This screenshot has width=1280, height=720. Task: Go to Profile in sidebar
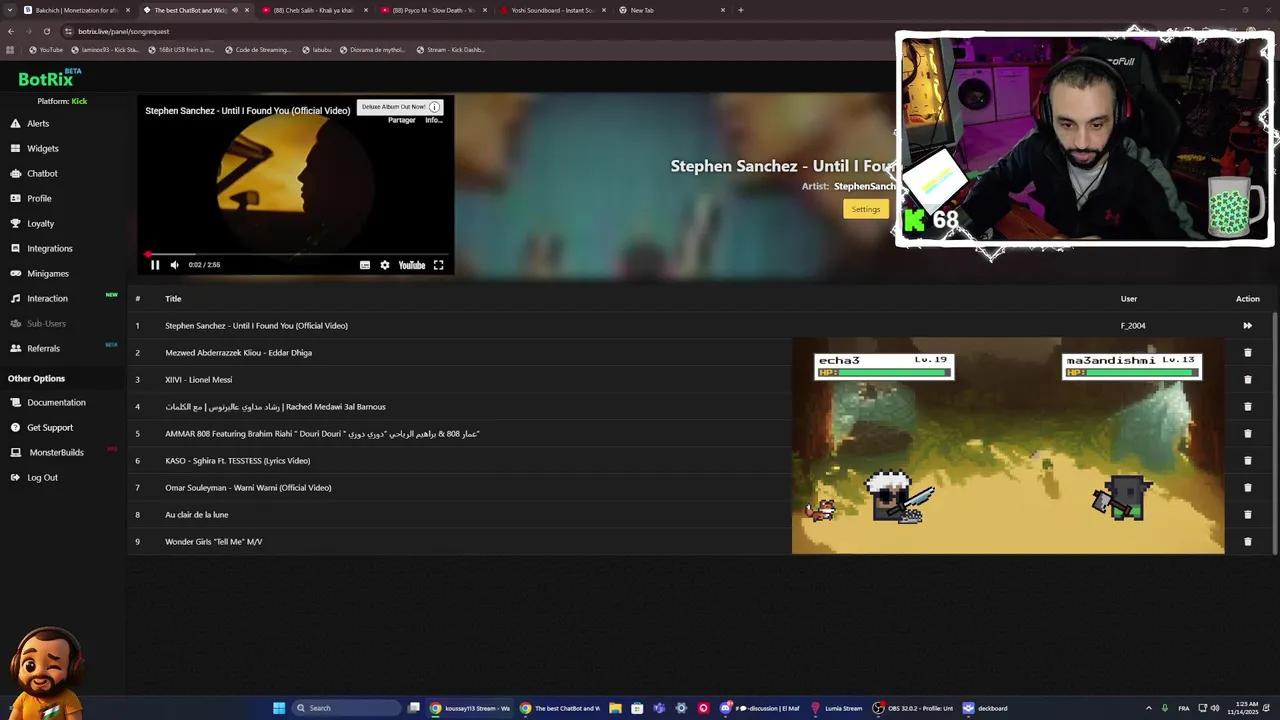tap(39, 198)
